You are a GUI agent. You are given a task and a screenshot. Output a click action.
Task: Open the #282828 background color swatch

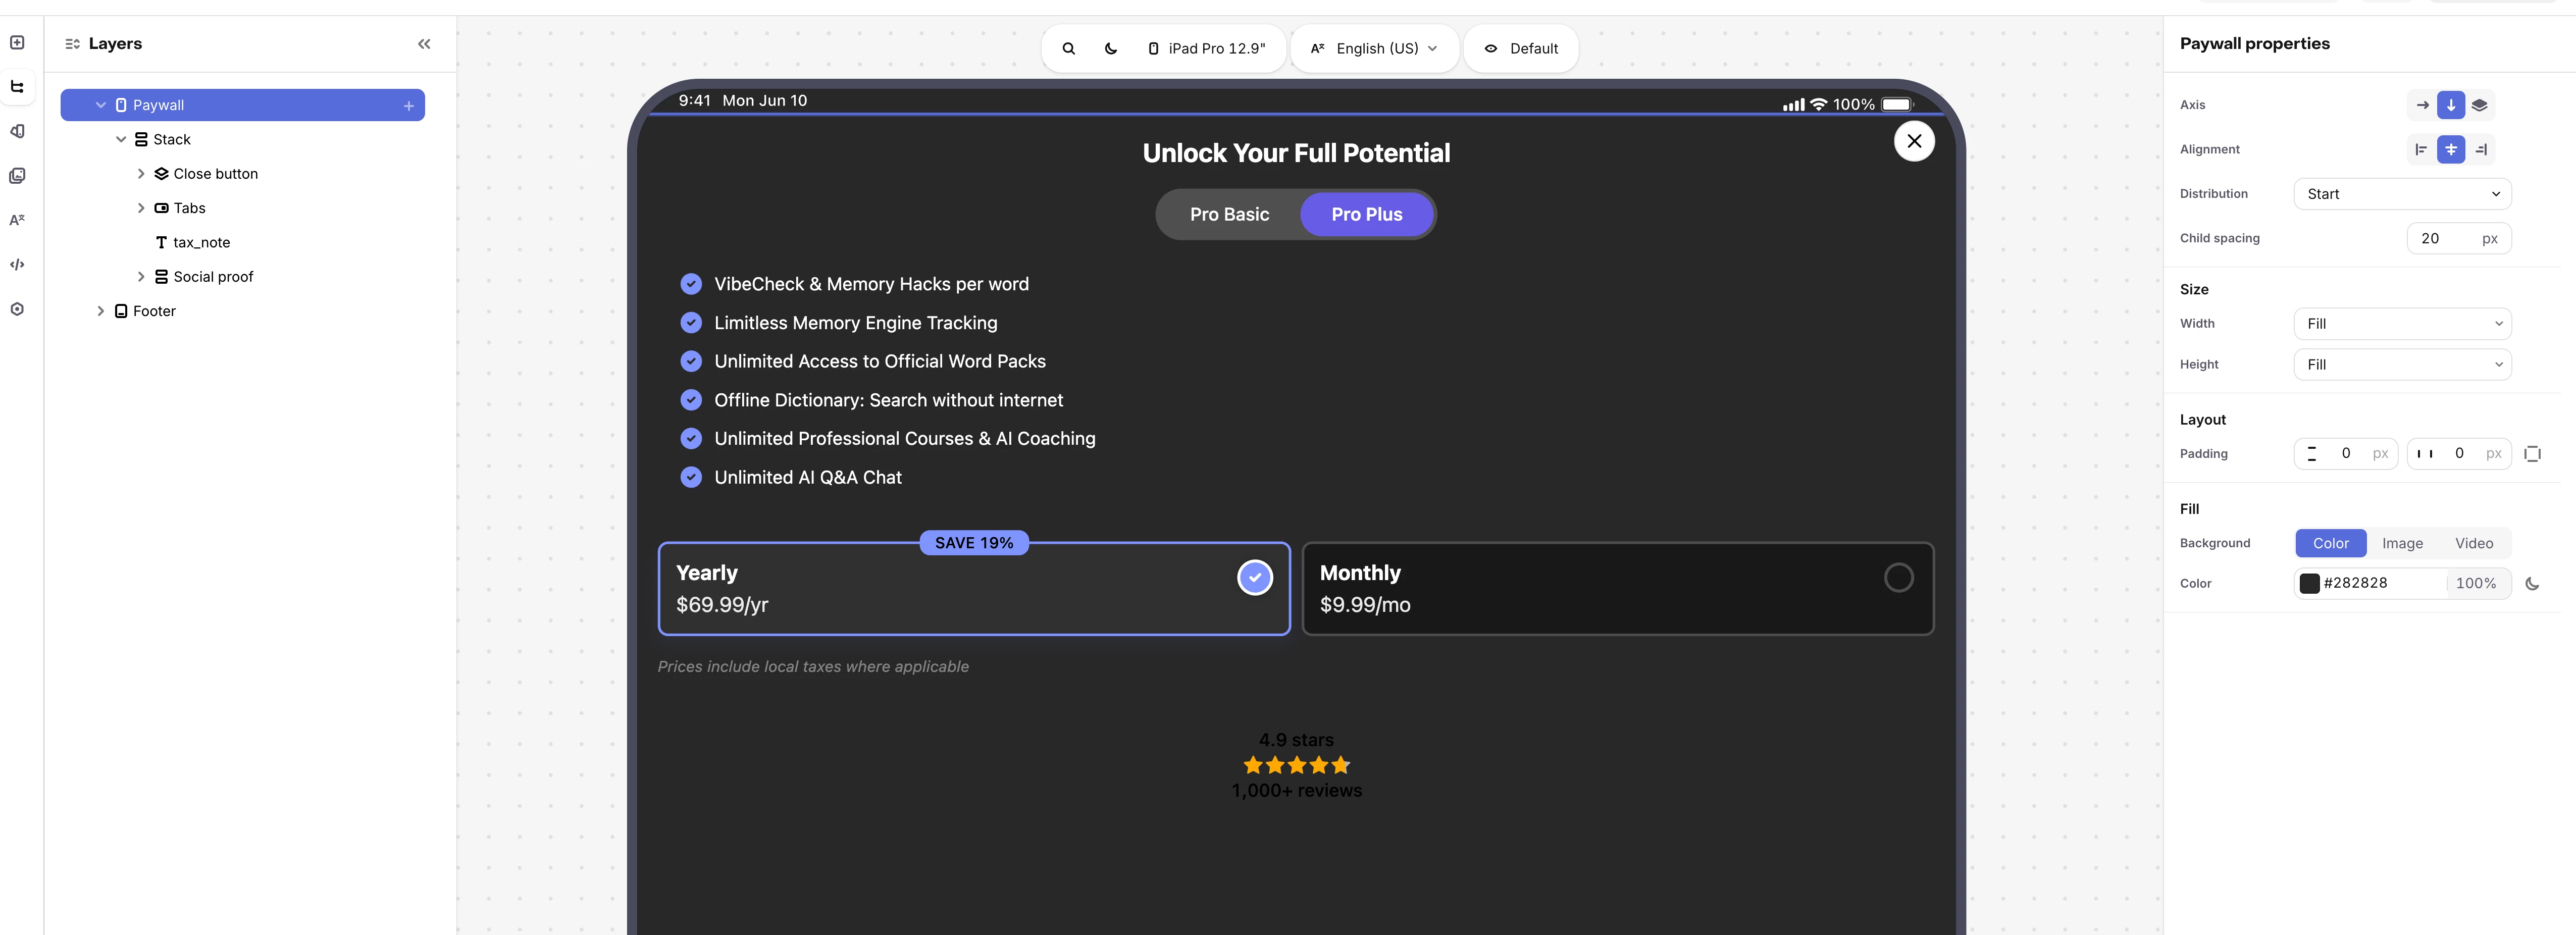(2309, 584)
